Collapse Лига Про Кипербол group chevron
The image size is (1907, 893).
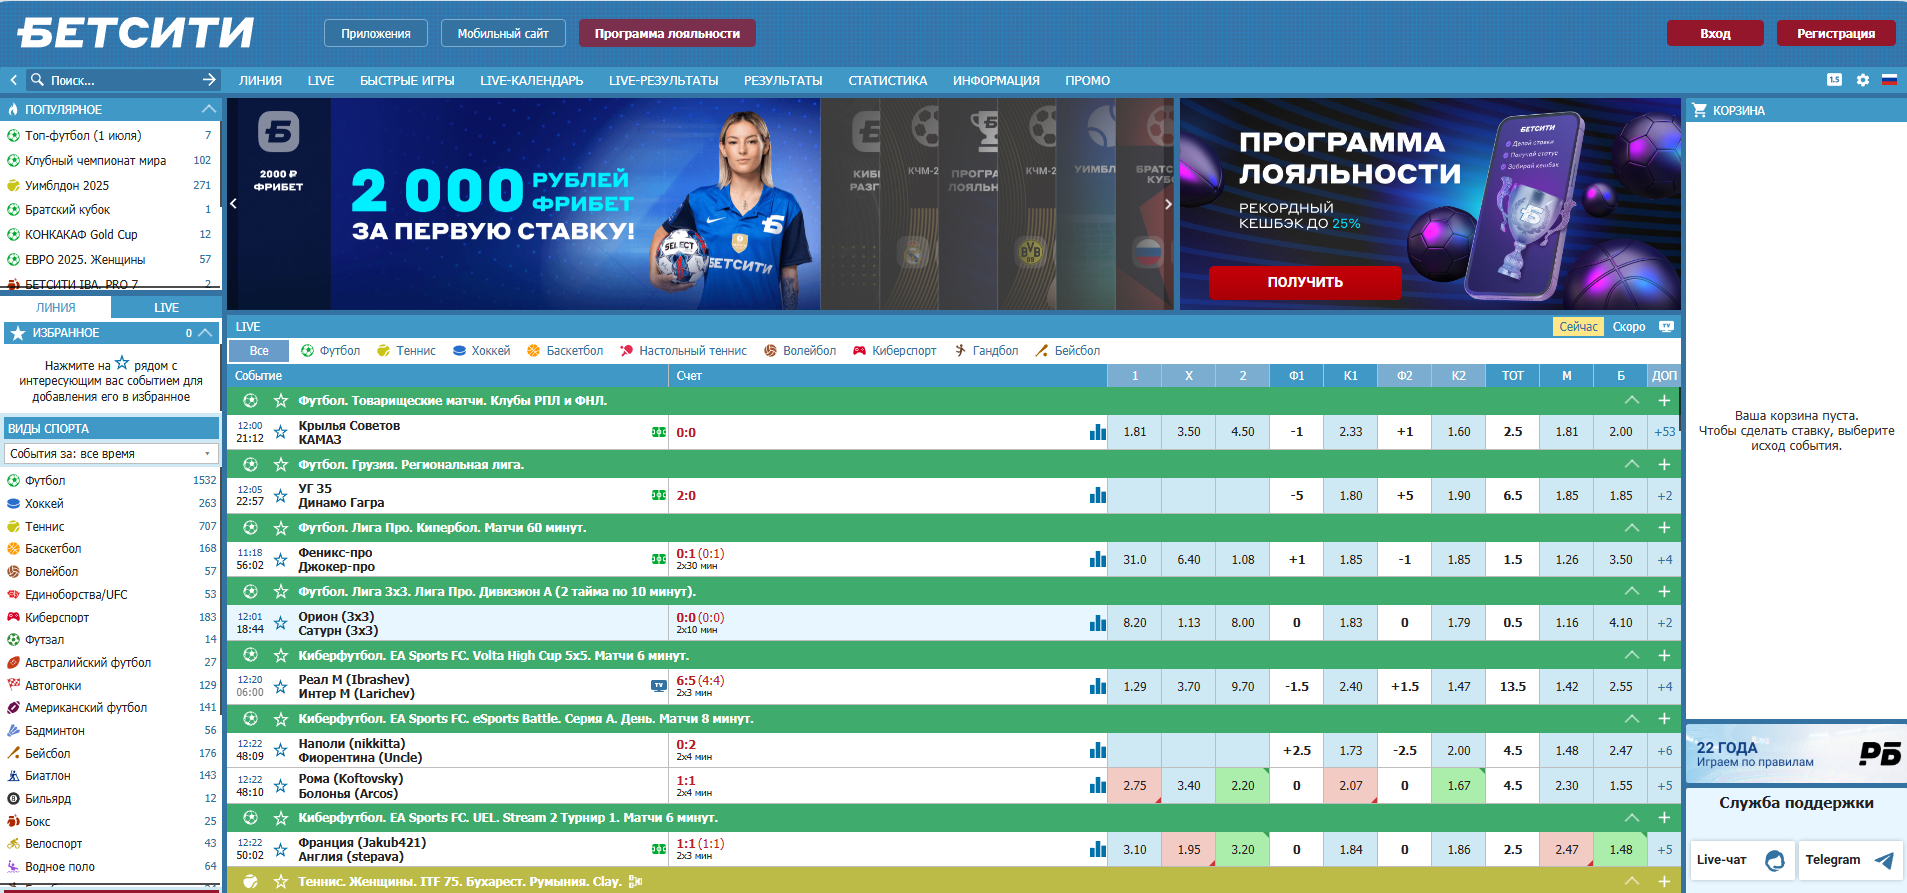[1632, 527]
